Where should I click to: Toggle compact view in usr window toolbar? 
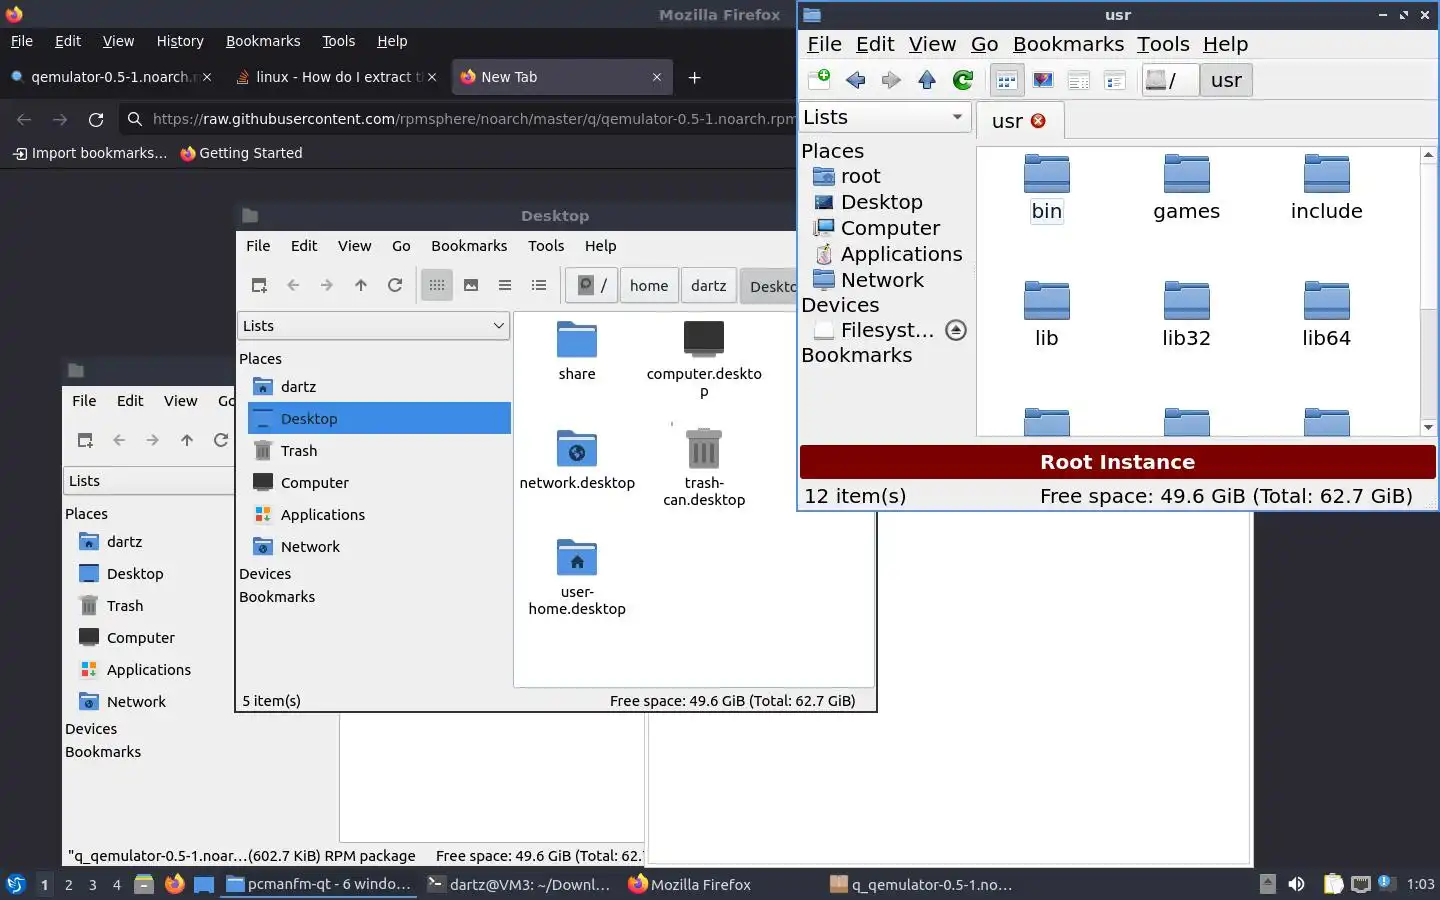tap(1079, 80)
